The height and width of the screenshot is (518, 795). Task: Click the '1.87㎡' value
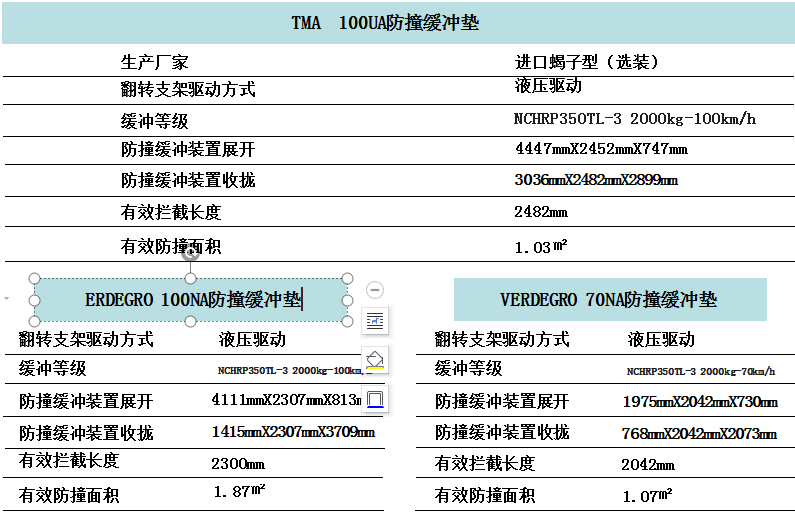tap(239, 491)
